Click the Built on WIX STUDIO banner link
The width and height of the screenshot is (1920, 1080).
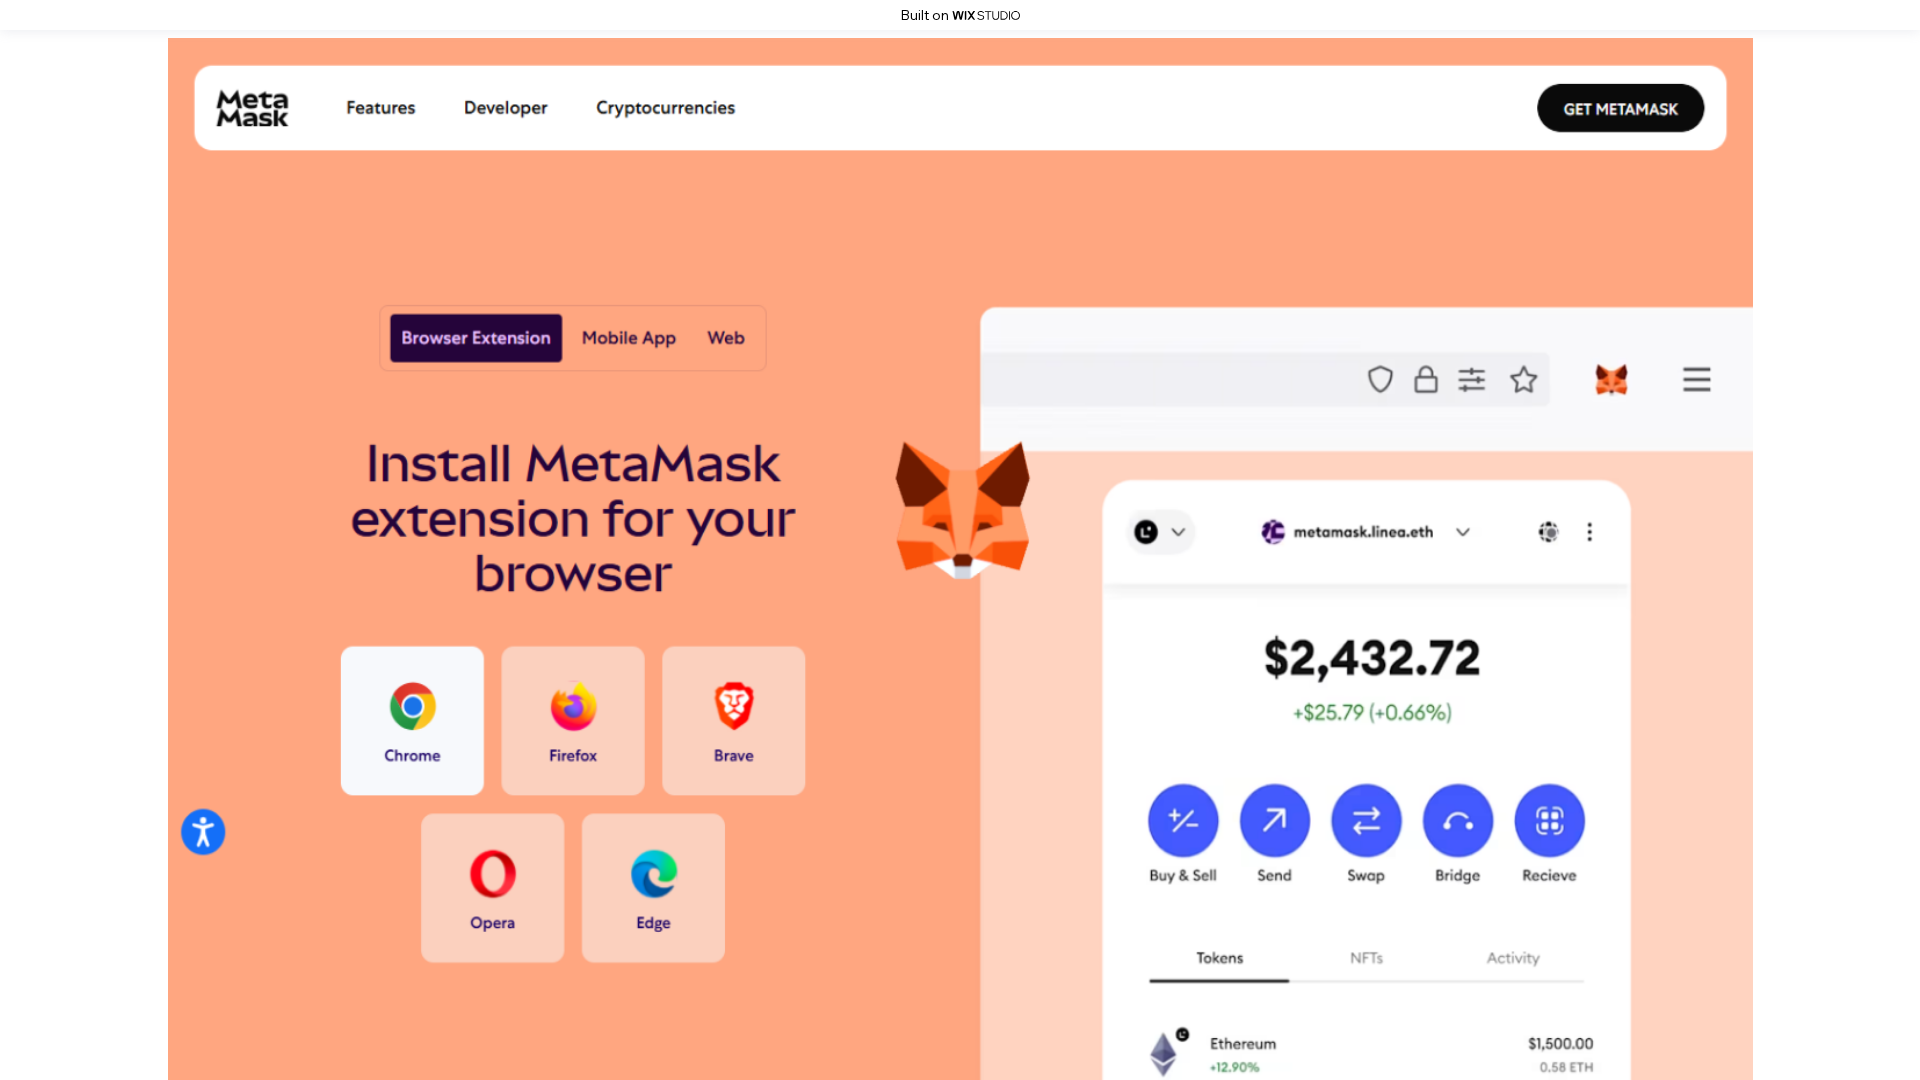tap(960, 15)
